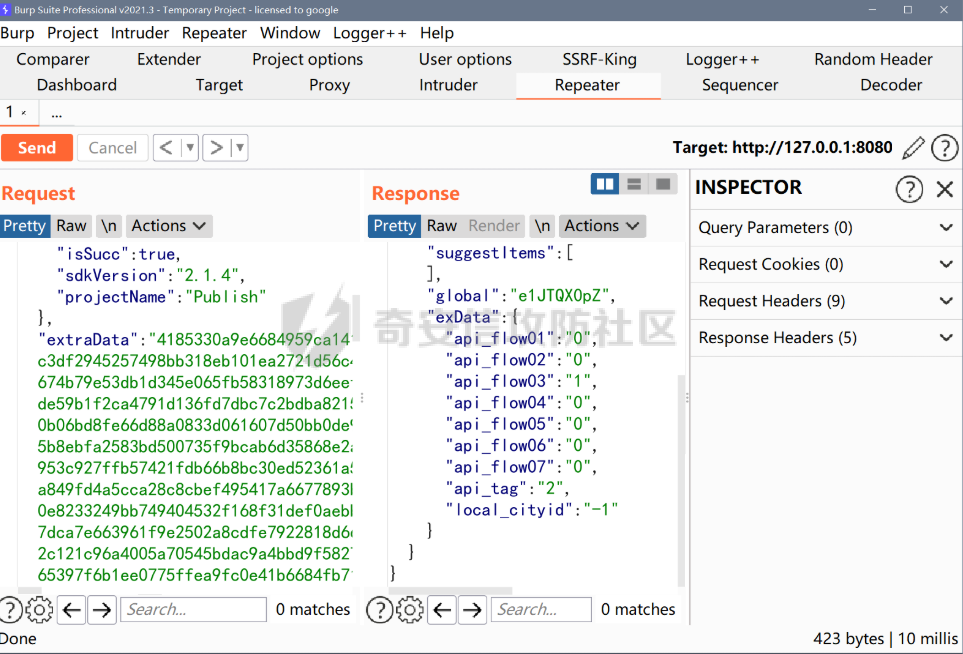Viewport: 963px width, 654px height.
Task: Select combined tabs layout icon
Action: [663, 184]
